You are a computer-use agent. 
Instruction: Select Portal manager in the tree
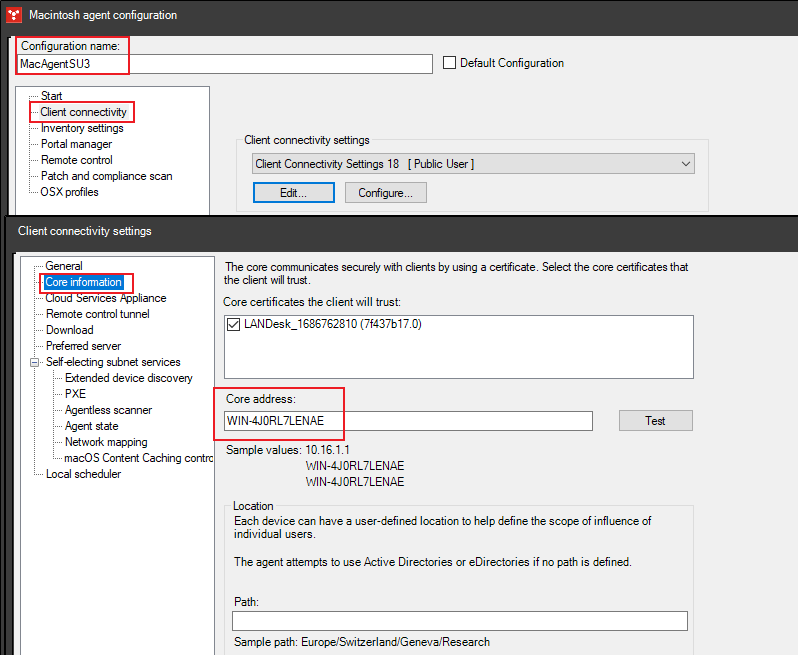click(x=76, y=144)
